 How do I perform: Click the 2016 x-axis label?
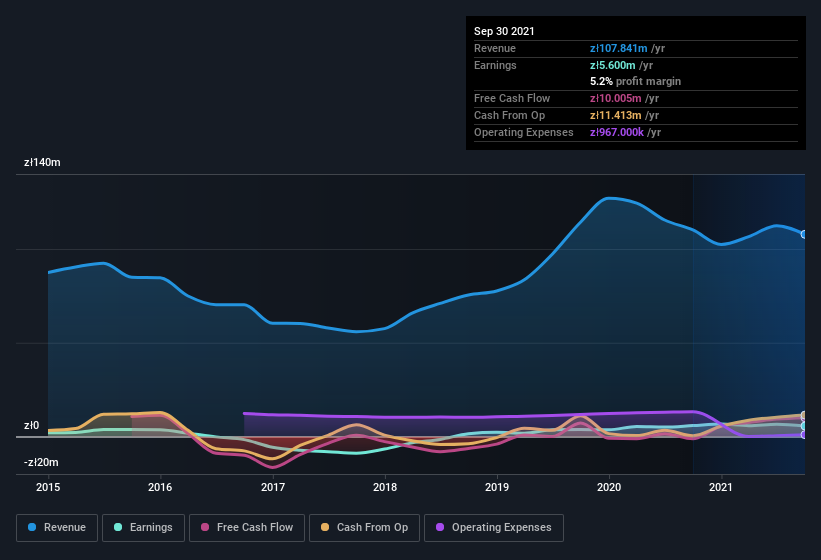point(160,487)
